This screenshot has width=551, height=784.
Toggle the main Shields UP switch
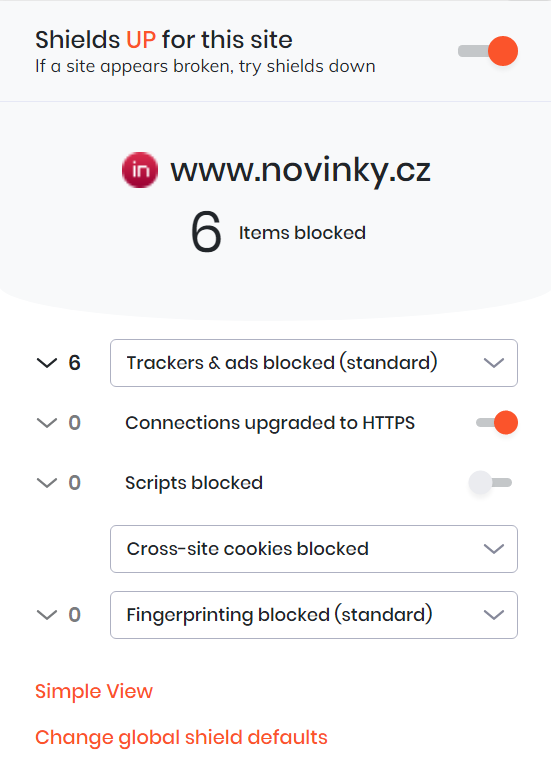[488, 51]
